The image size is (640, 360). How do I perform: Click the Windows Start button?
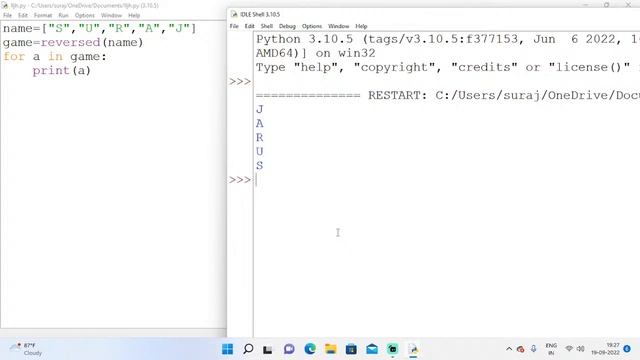(x=227, y=349)
